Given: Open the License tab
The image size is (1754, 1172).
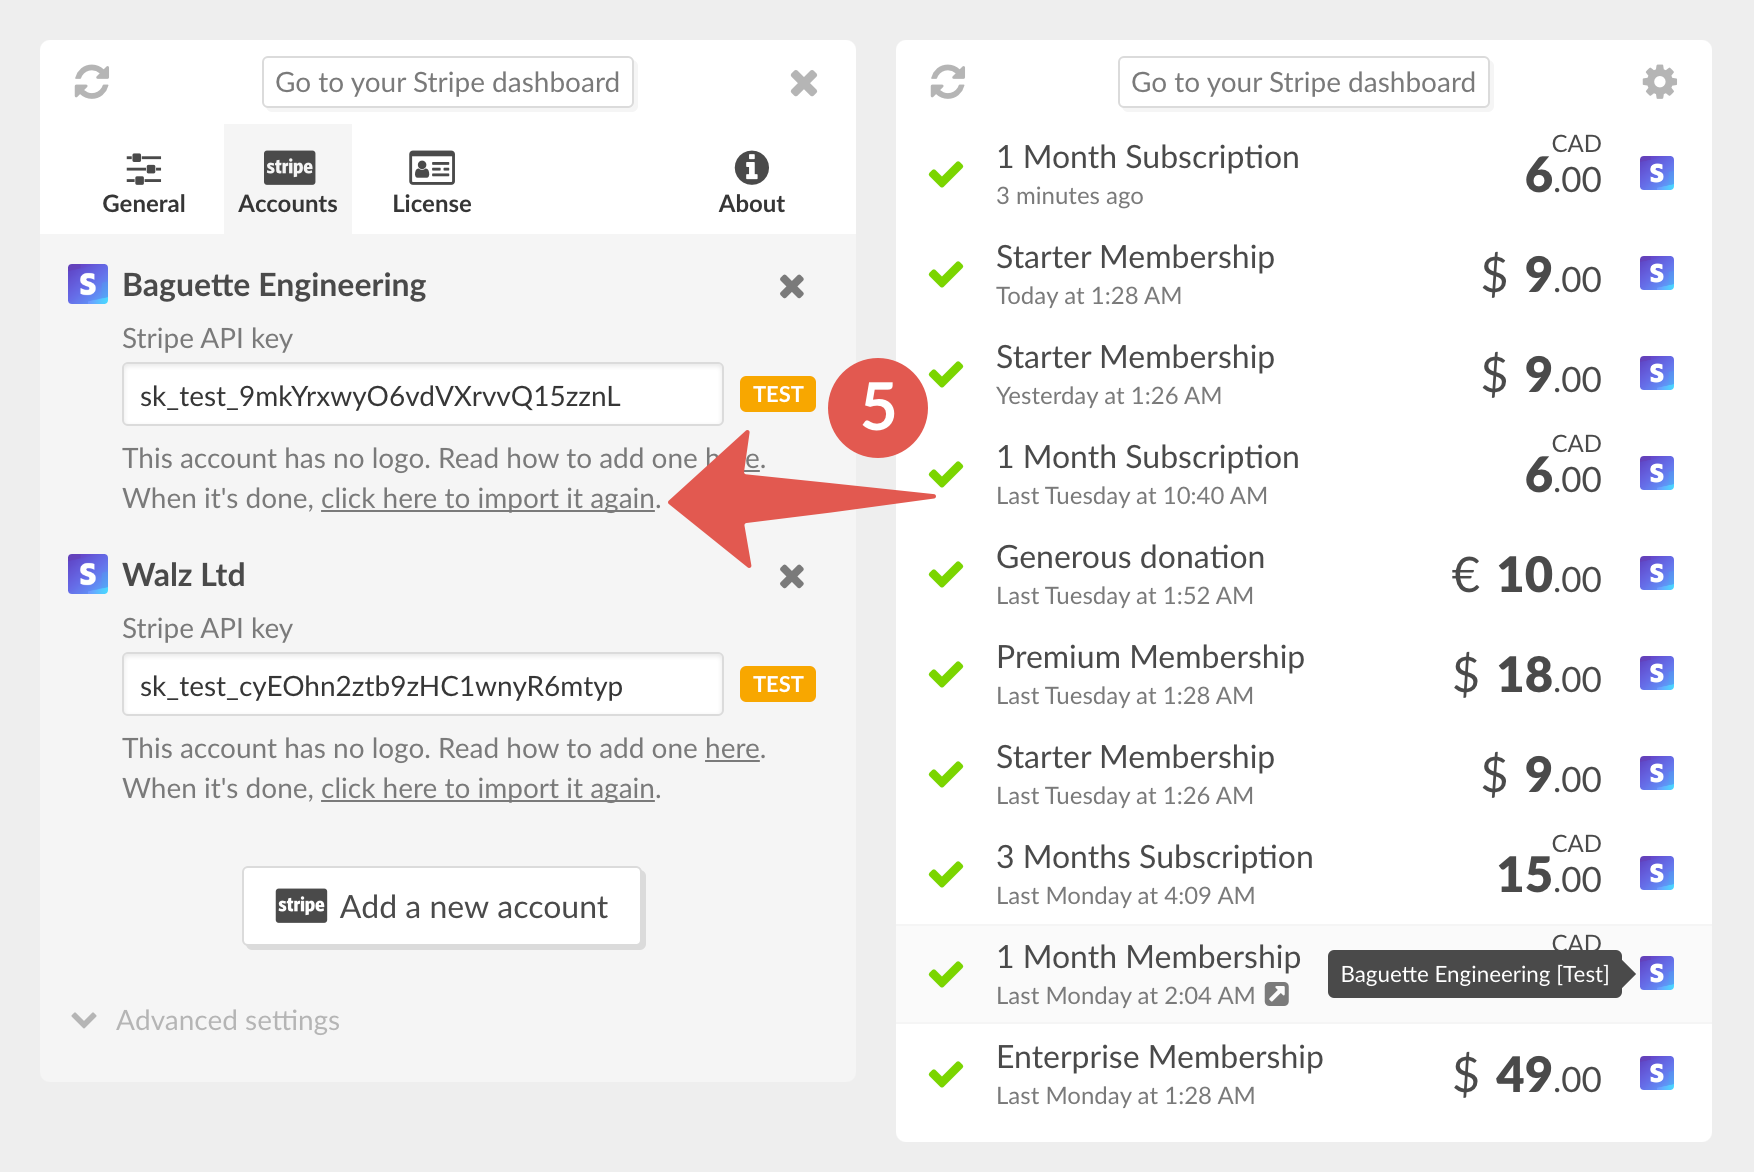Looking at the screenshot, I should (431, 182).
